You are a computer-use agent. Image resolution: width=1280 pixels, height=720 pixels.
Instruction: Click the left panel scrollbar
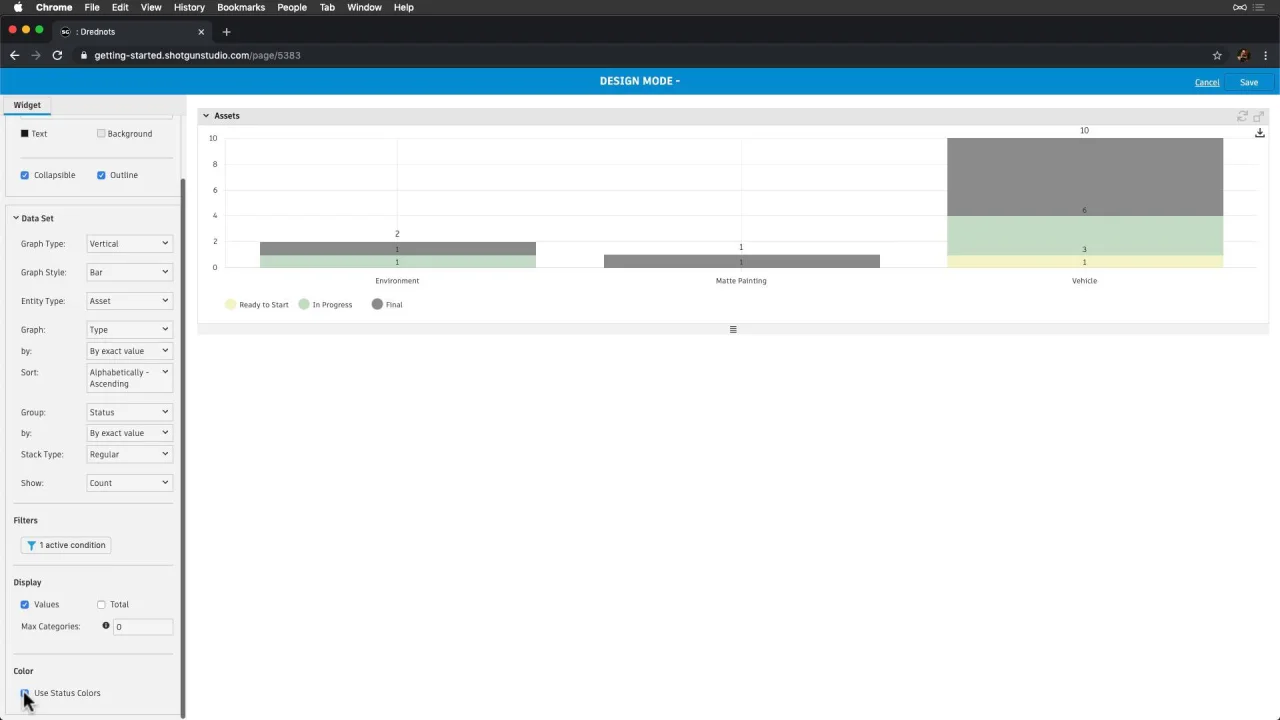183,447
